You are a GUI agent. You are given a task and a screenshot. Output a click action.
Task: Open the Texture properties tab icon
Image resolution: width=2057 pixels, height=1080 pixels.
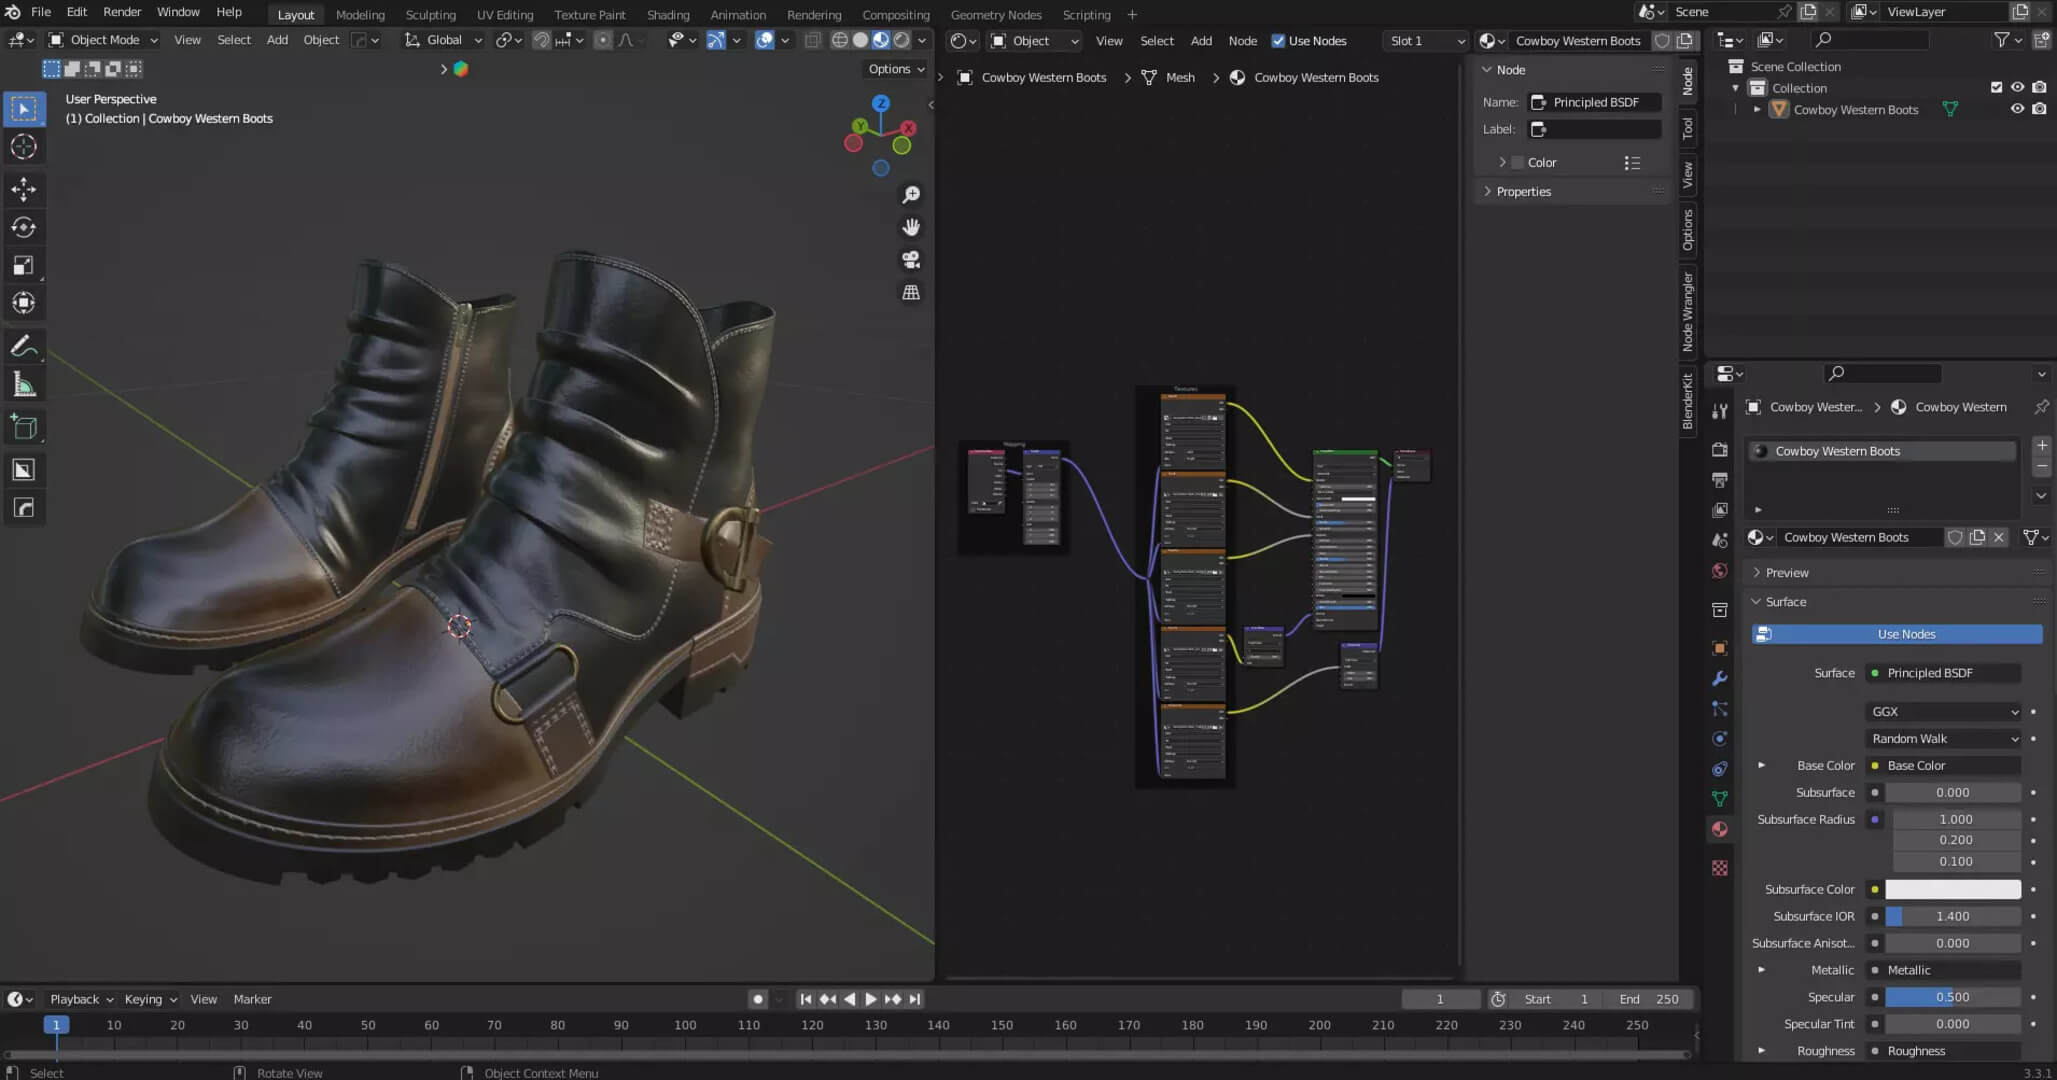click(1720, 868)
